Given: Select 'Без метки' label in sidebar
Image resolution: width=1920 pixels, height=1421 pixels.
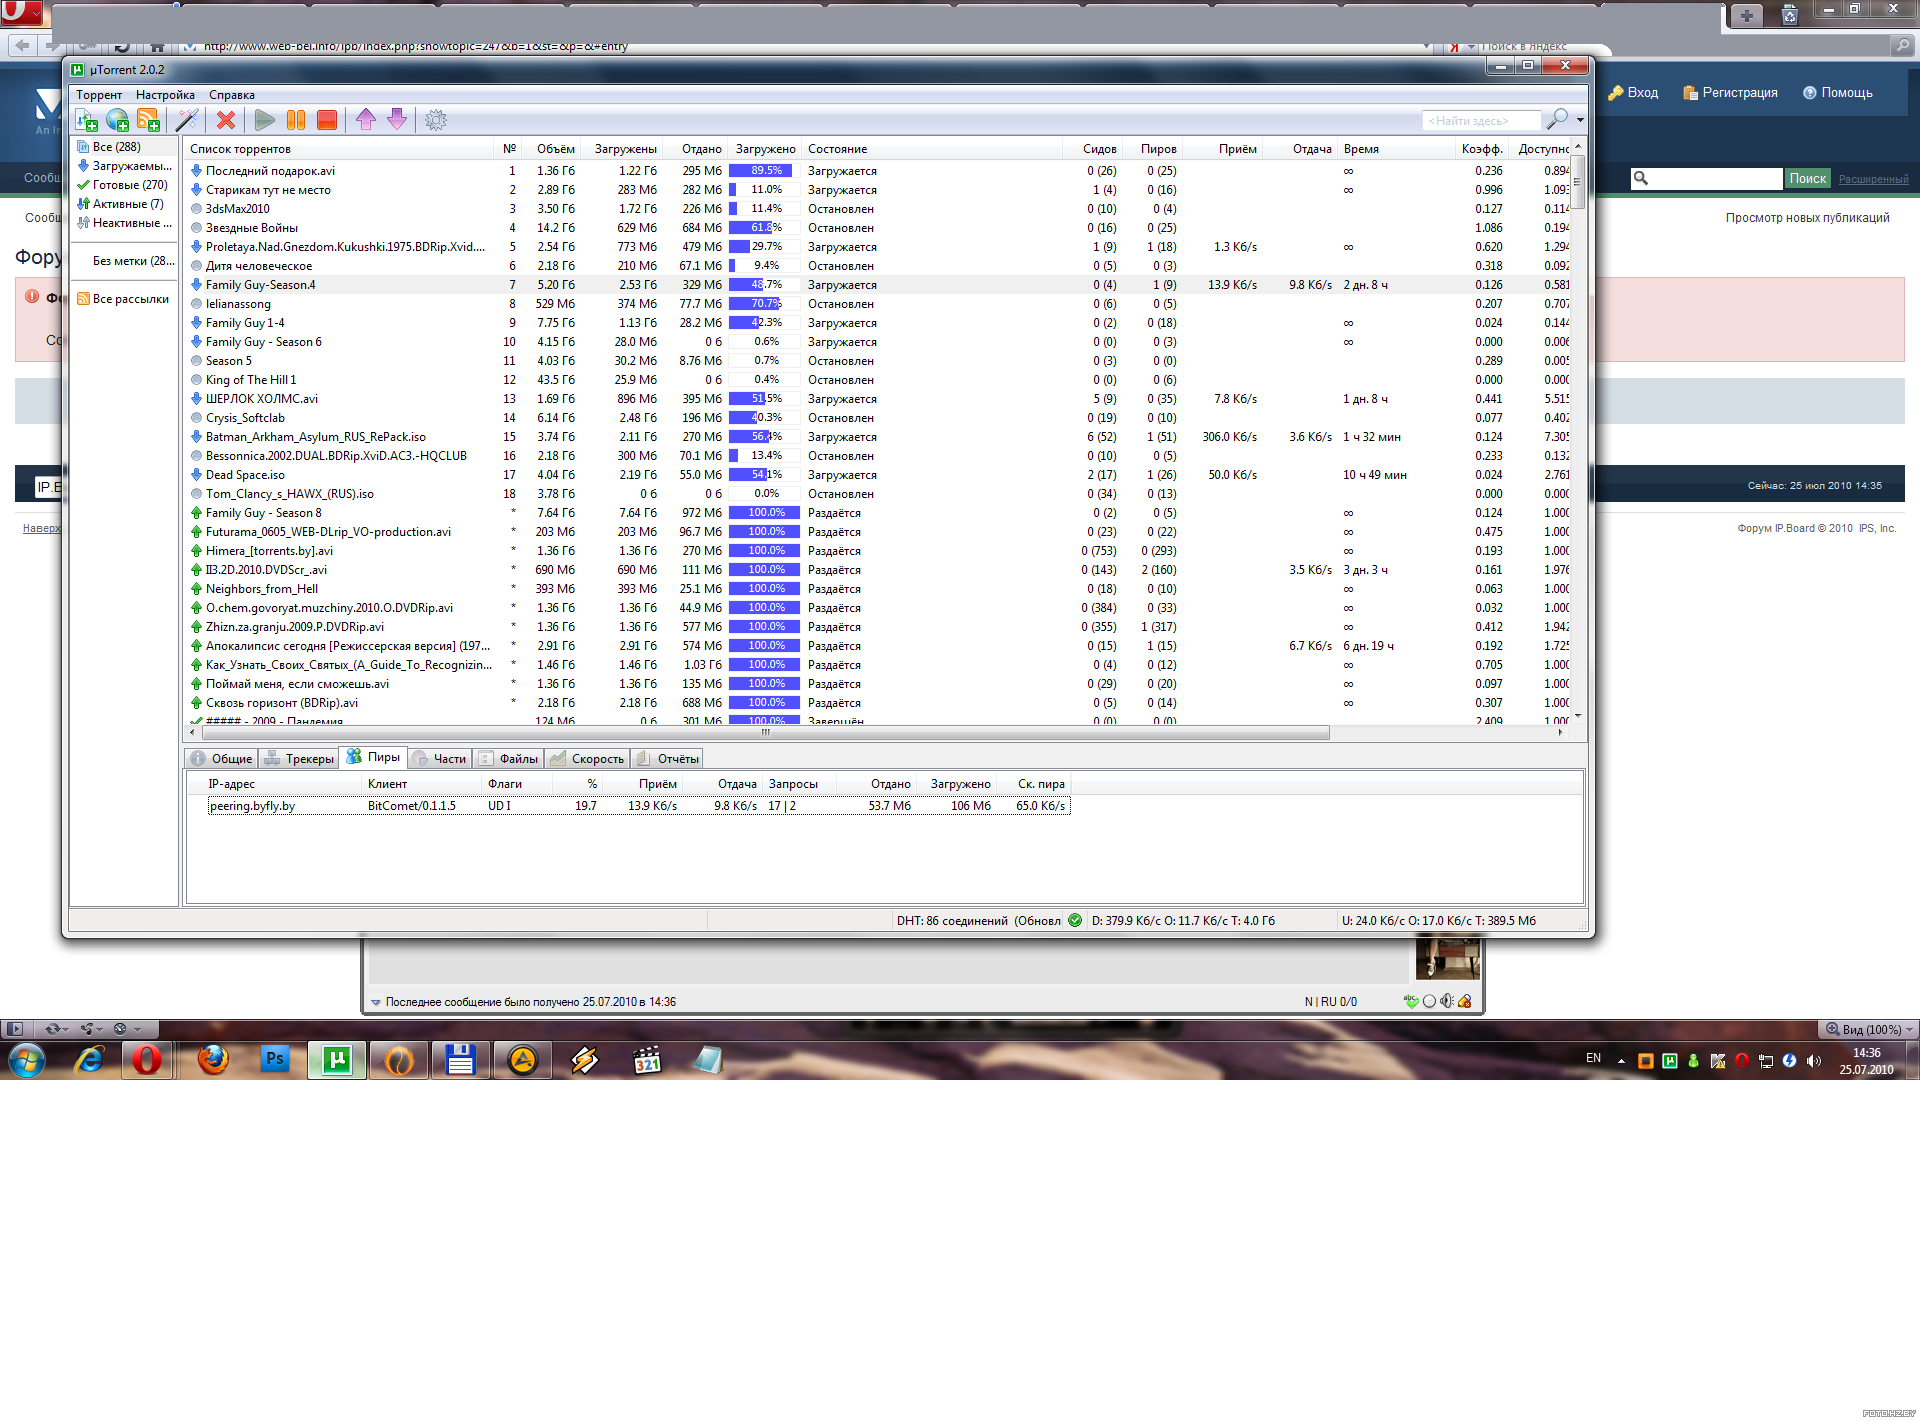Looking at the screenshot, I should 133,261.
